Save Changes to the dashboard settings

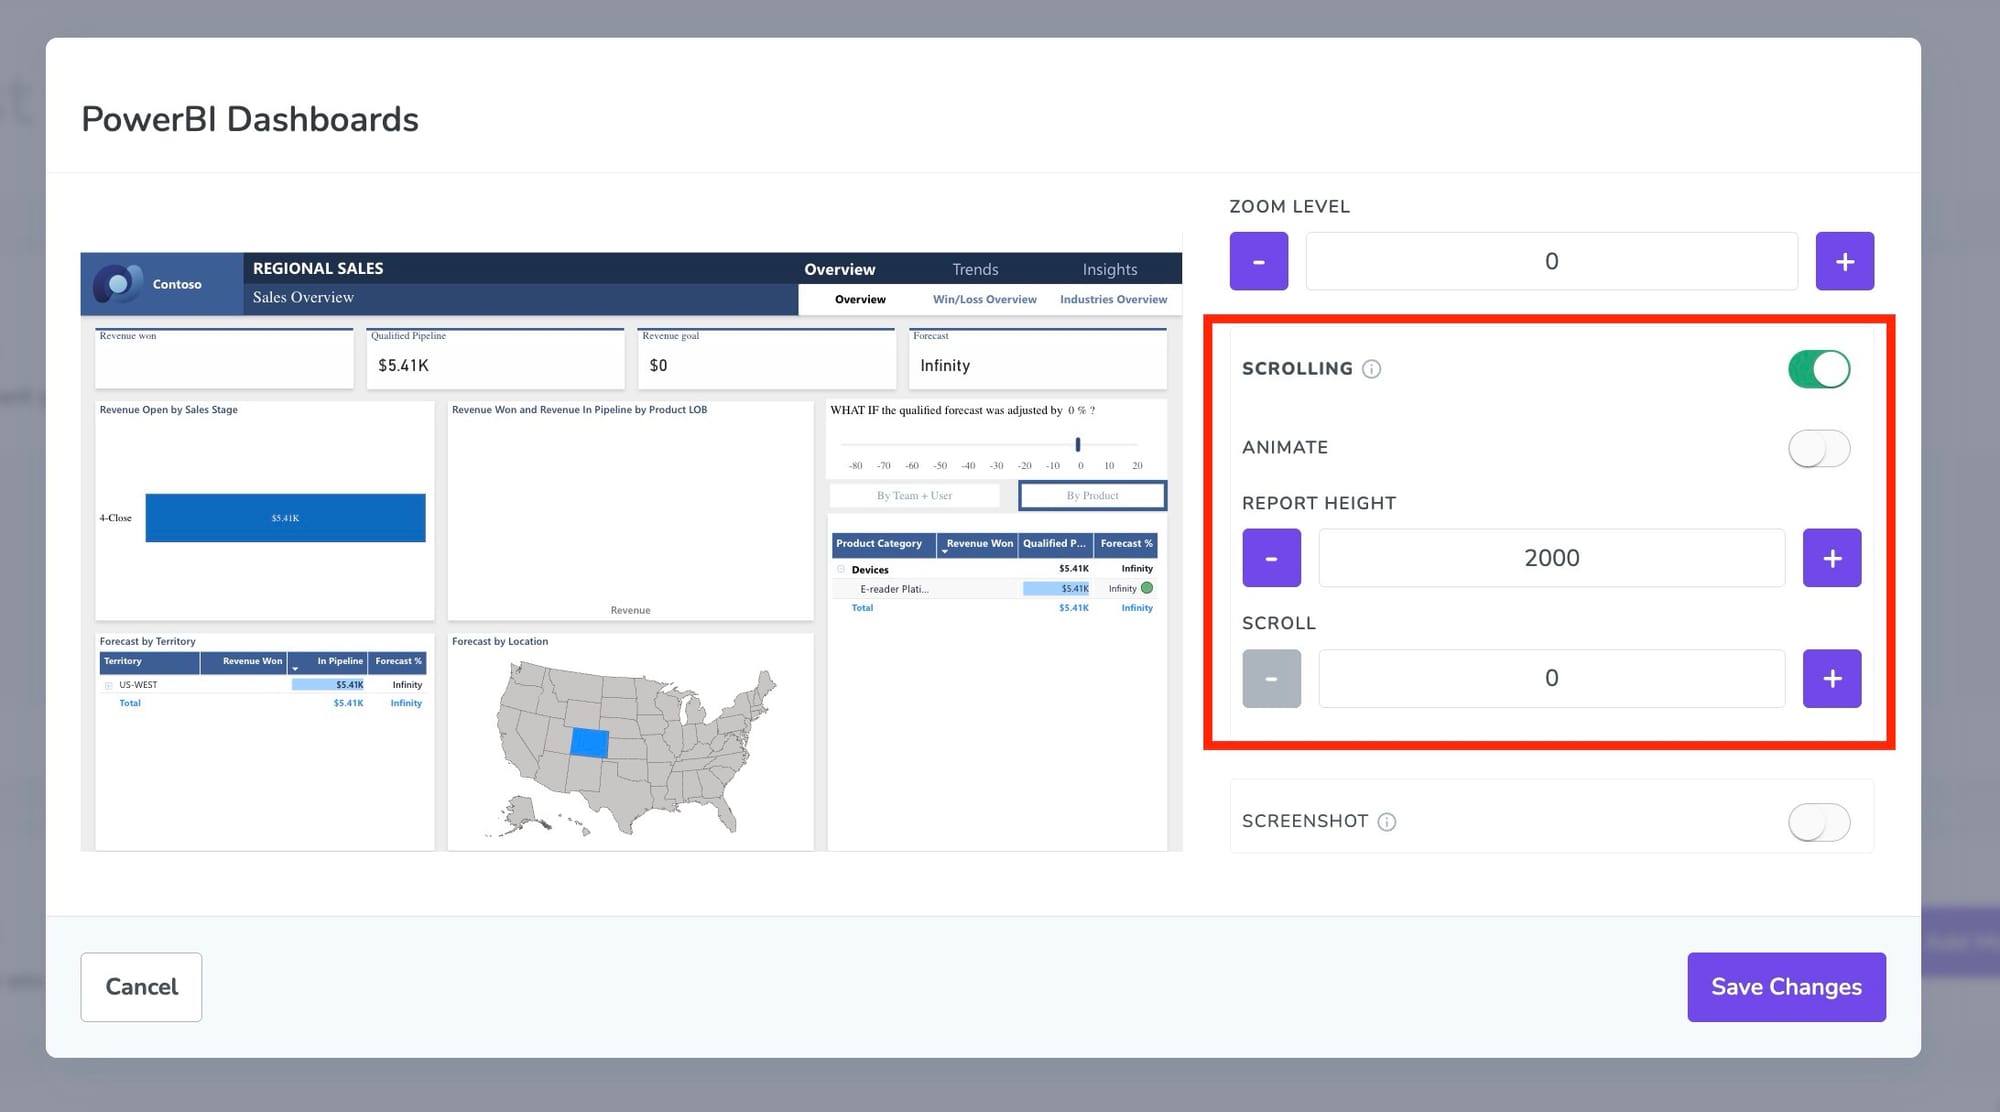click(x=1786, y=987)
